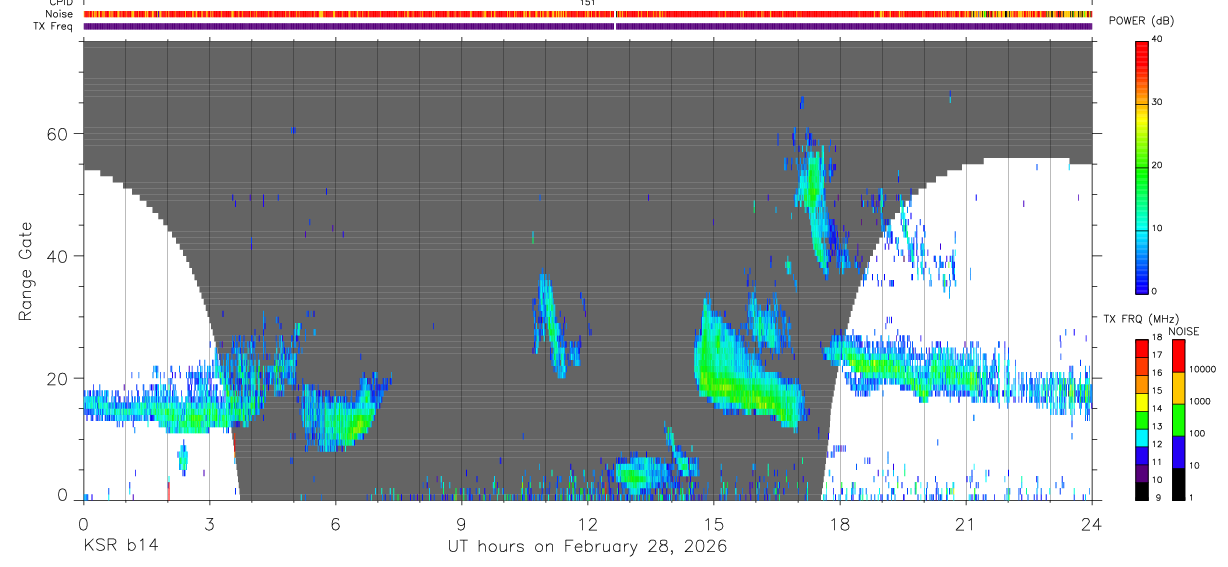
Task: Click the hour "12" tick on the time axis
Action: point(587,524)
